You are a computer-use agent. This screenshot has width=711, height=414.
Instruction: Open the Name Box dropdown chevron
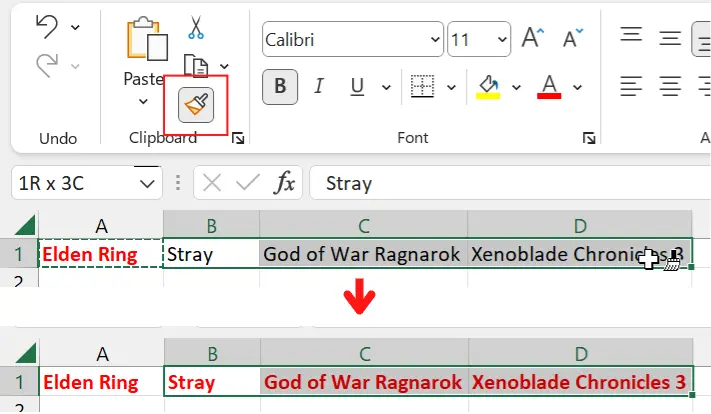pyautogui.click(x=147, y=184)
